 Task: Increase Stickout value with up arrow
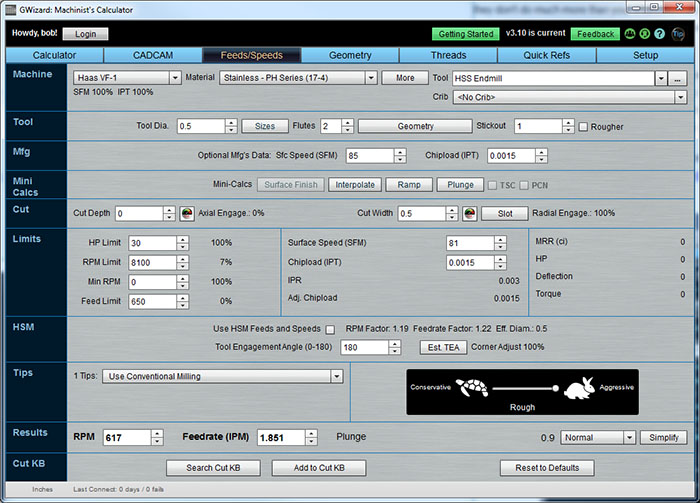tap(567, 123)
